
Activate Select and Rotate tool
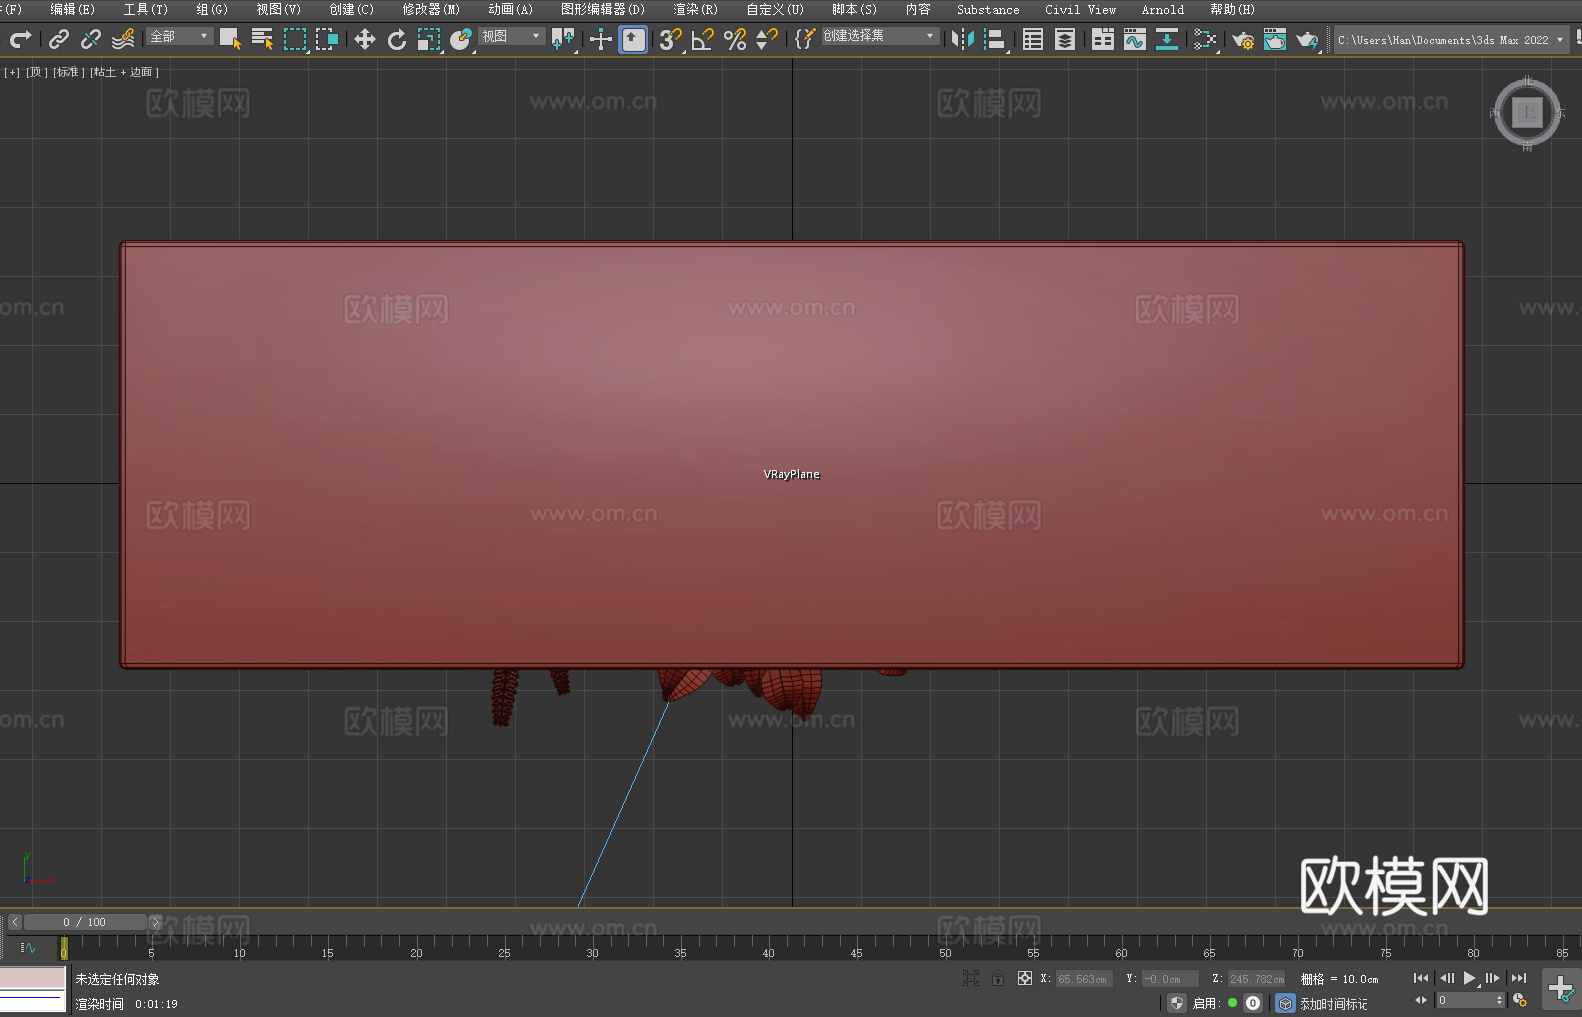pos(397,39)
